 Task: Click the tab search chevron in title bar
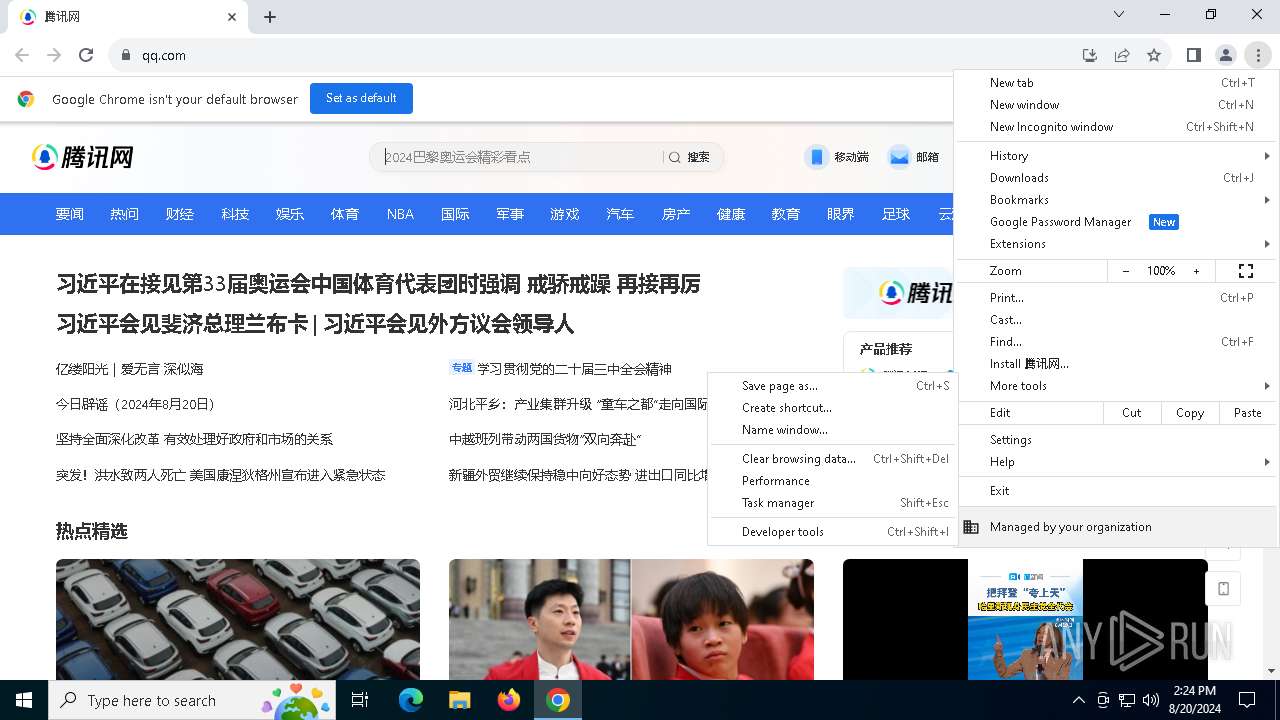(1119, 14)
